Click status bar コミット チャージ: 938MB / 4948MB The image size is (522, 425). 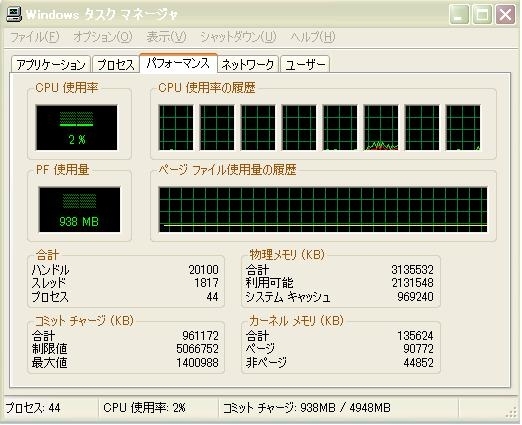307,408
